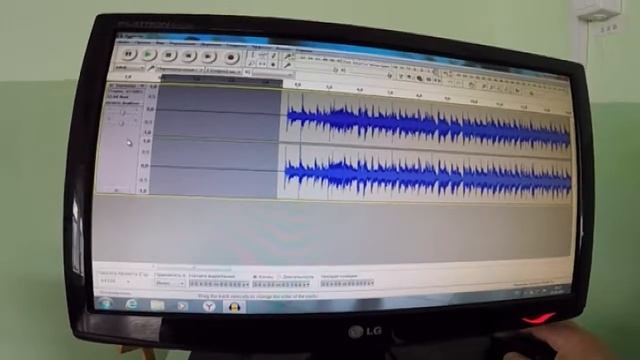
Task: Click the Audio Position time field
Action: click(x=347, y=283)
